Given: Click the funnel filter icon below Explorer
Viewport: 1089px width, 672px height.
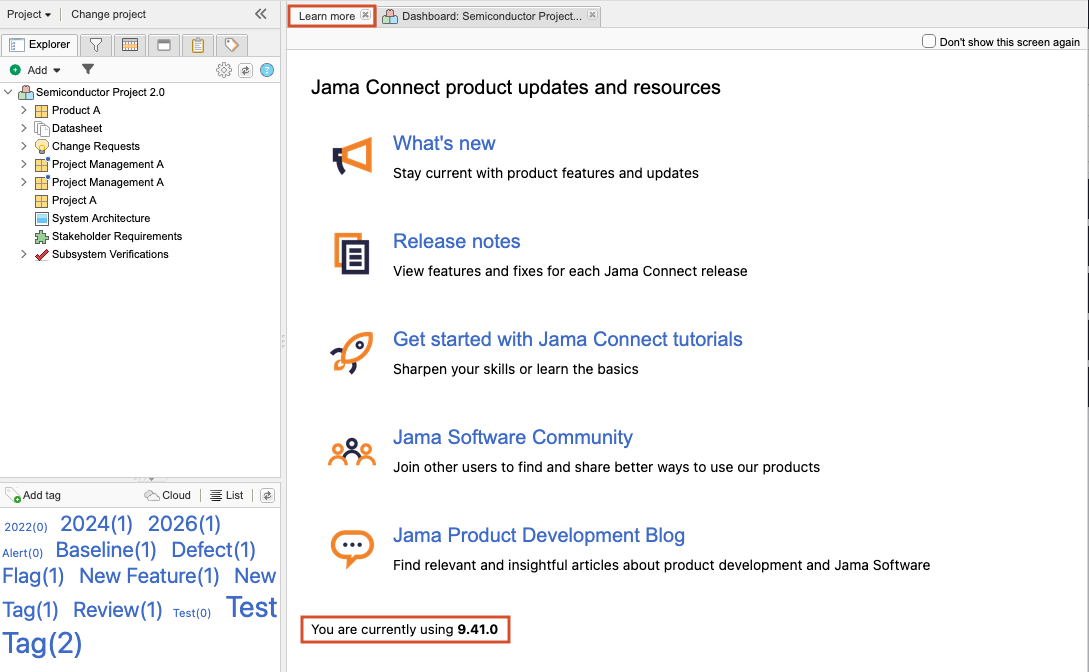Looking at the screenshot, I should coord(88,69).
